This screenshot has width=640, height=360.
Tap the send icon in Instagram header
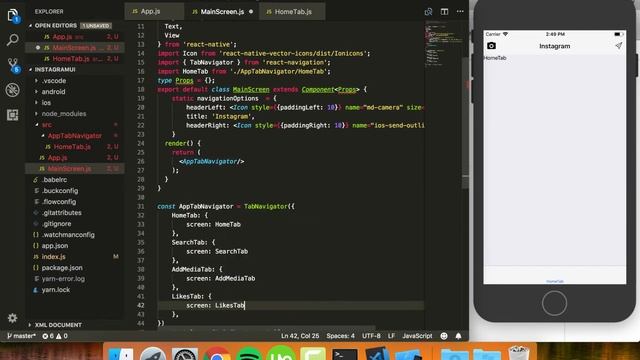[618, 46]
